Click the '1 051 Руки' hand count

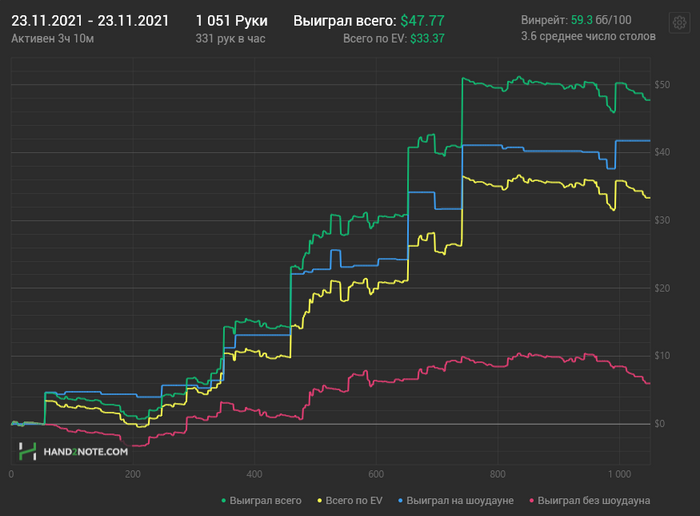[232, 21]
